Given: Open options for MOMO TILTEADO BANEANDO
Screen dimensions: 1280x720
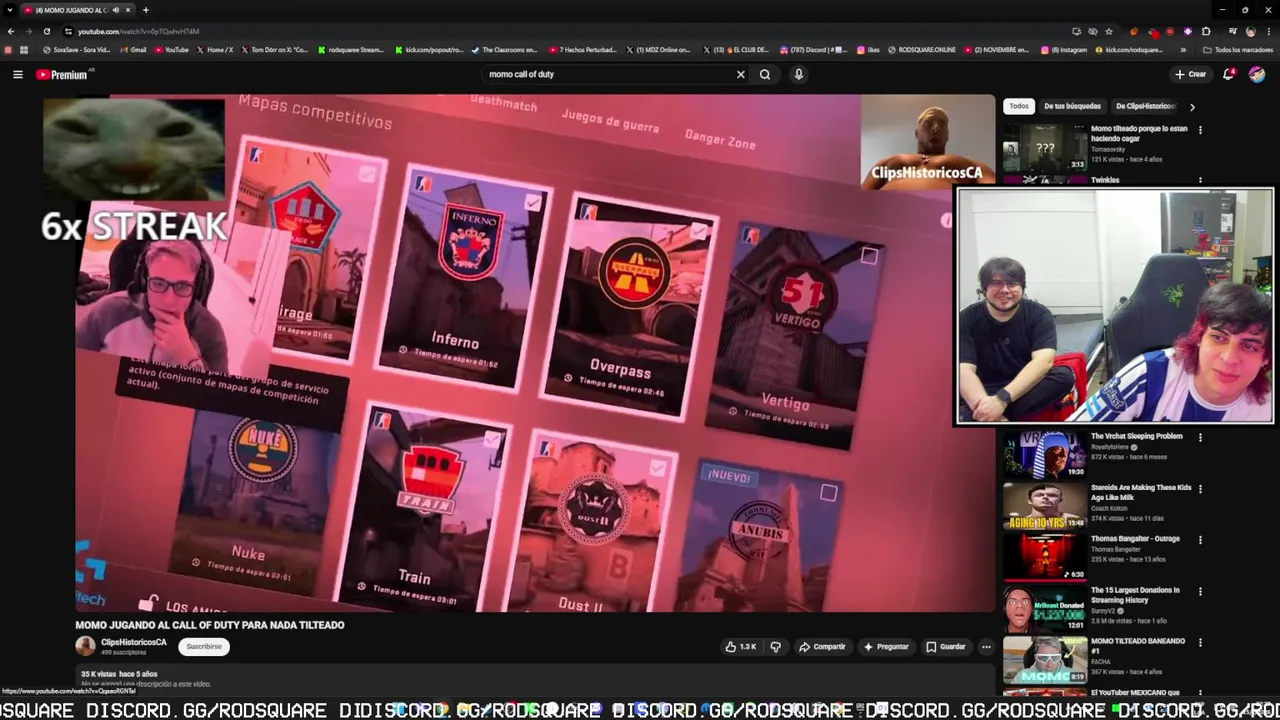Looking at the screenshot, I should (x=1200, y=642).
